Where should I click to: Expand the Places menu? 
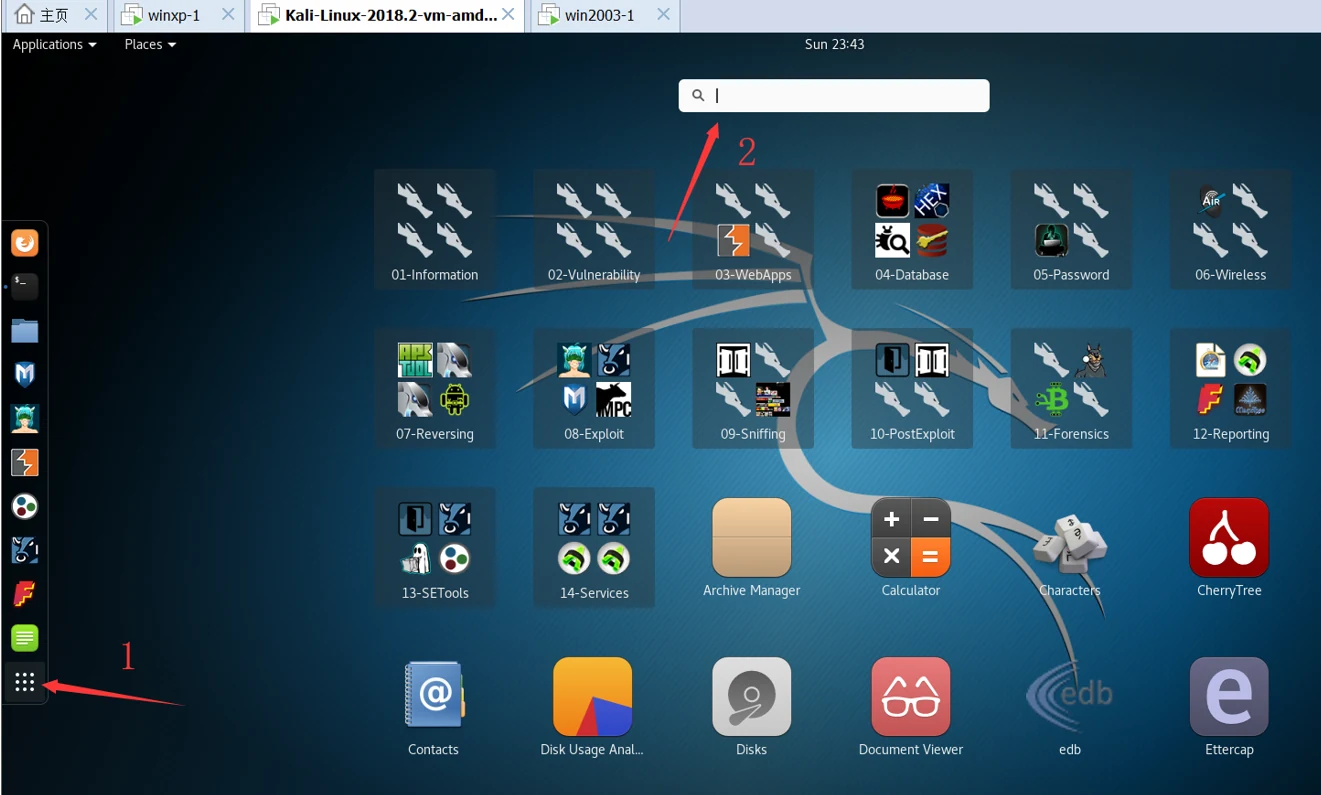[150, 44]
